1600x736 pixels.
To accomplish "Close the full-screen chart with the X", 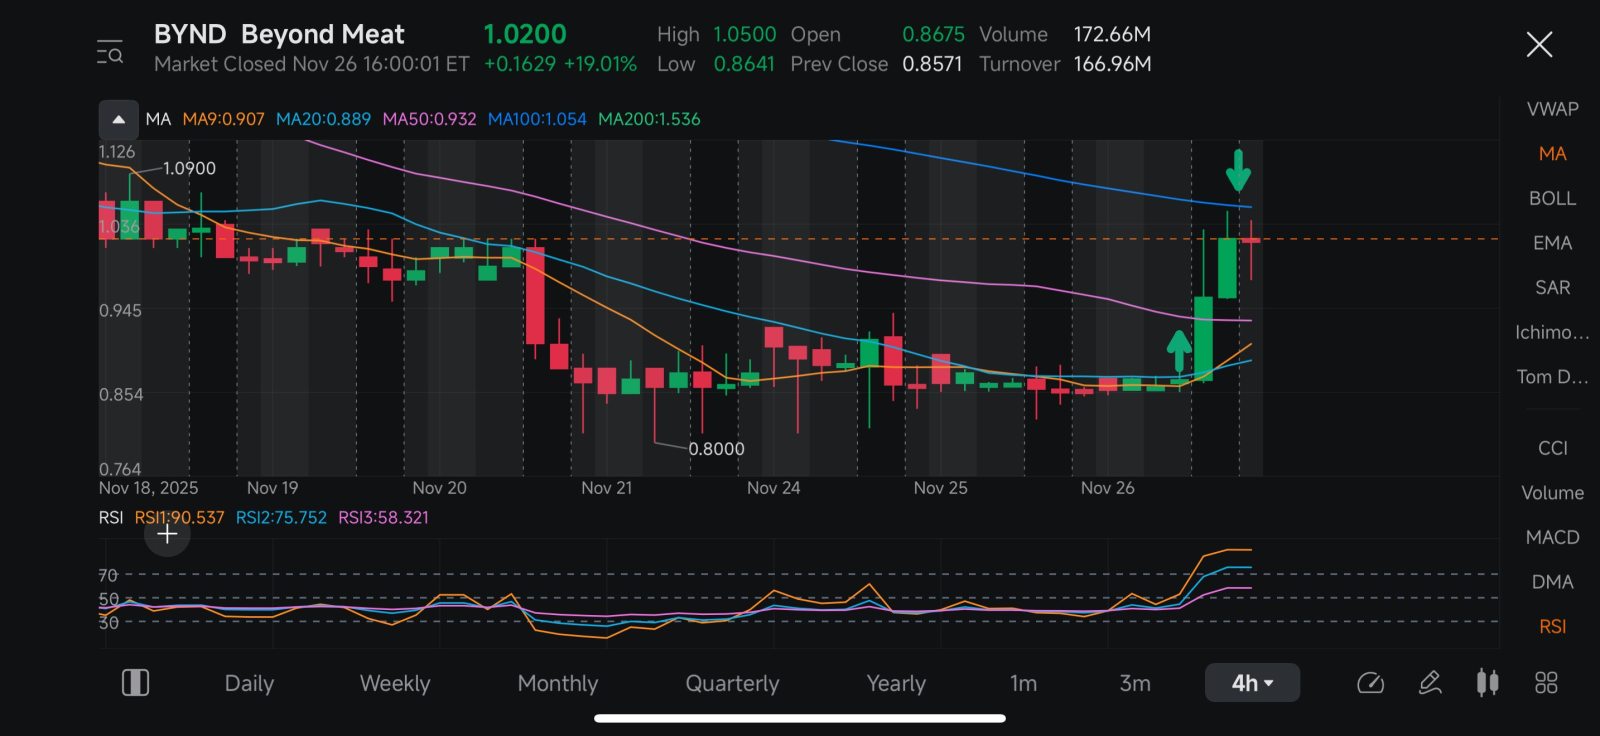I will pos(1539,44).
